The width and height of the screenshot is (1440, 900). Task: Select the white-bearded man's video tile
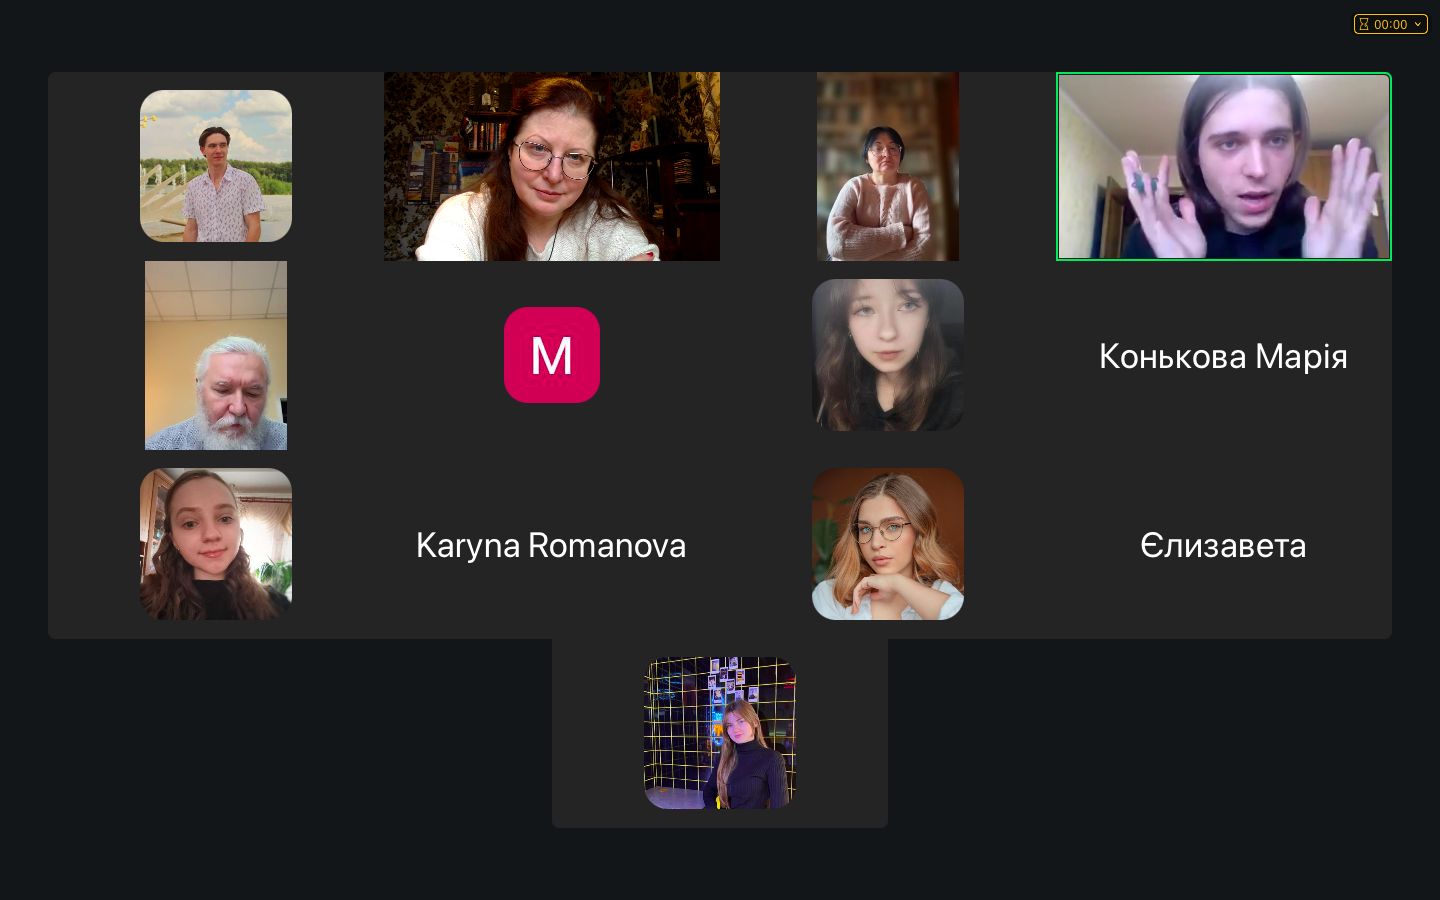click(x=216, y=355)
